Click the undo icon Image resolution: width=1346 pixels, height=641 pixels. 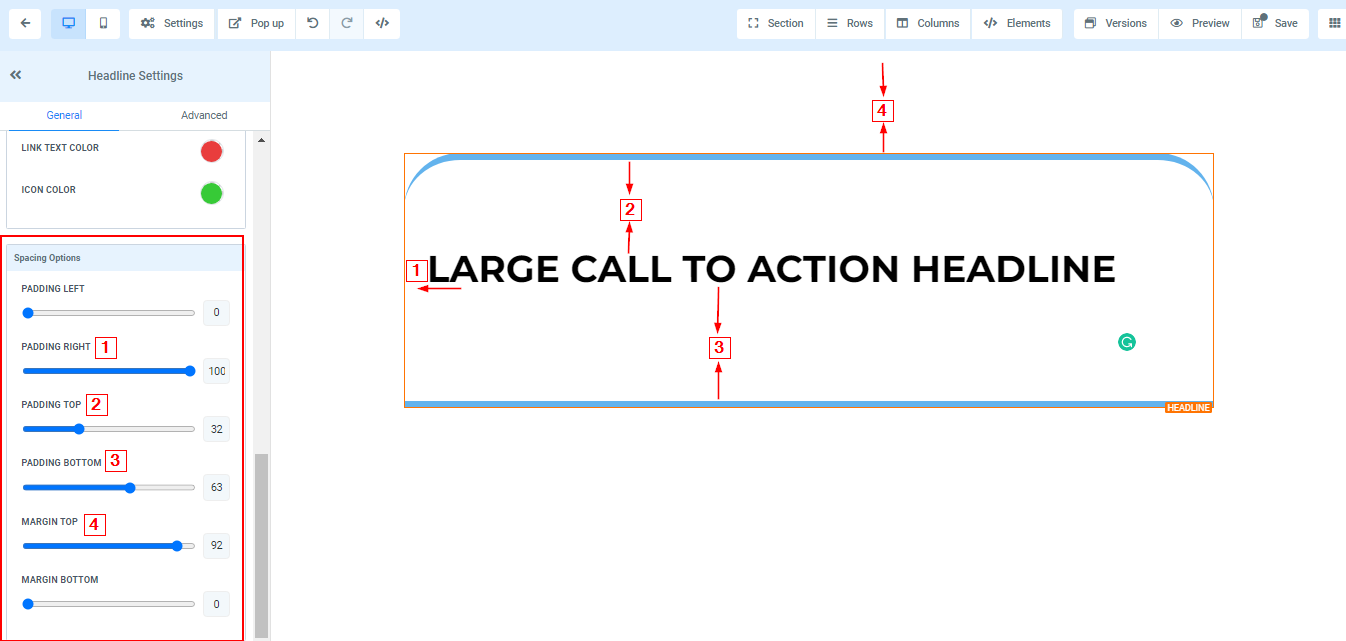(313, 23)
